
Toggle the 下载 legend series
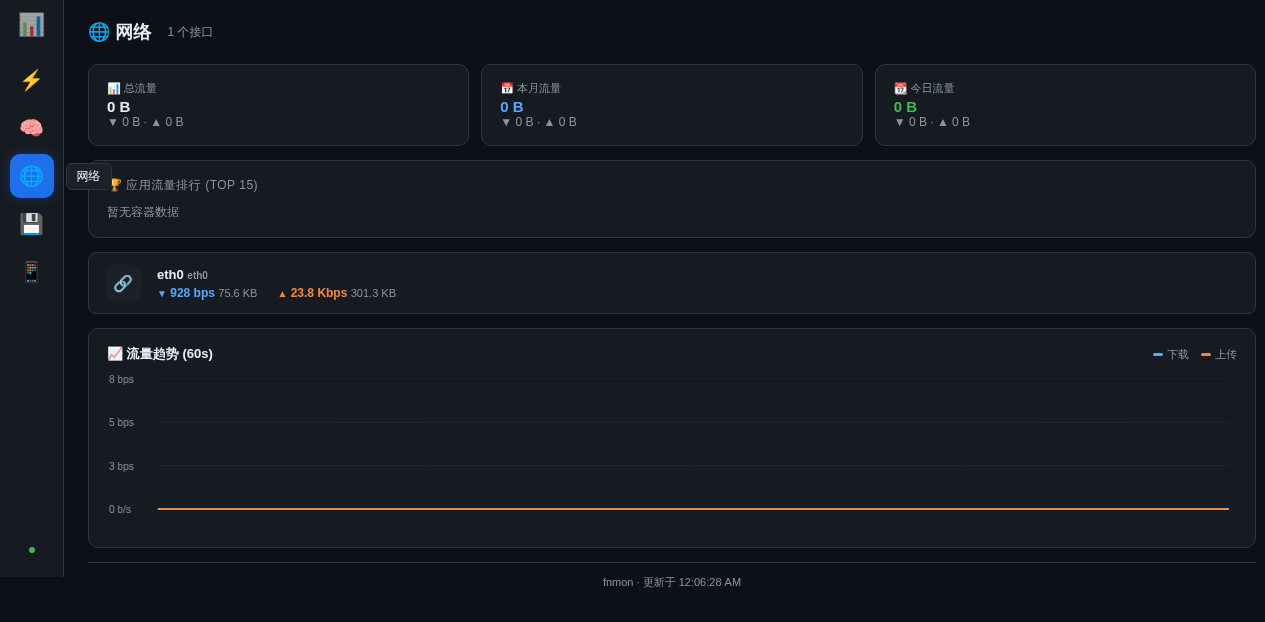1171,354
